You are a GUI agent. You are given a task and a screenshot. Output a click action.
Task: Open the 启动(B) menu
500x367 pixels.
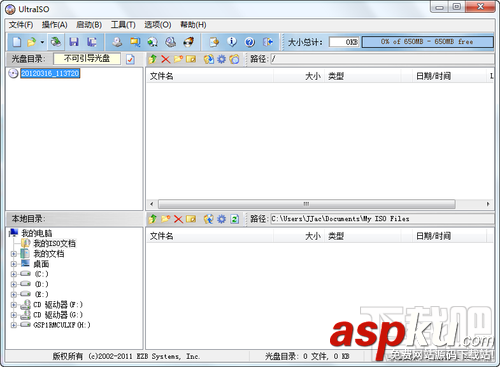(89, 25)
